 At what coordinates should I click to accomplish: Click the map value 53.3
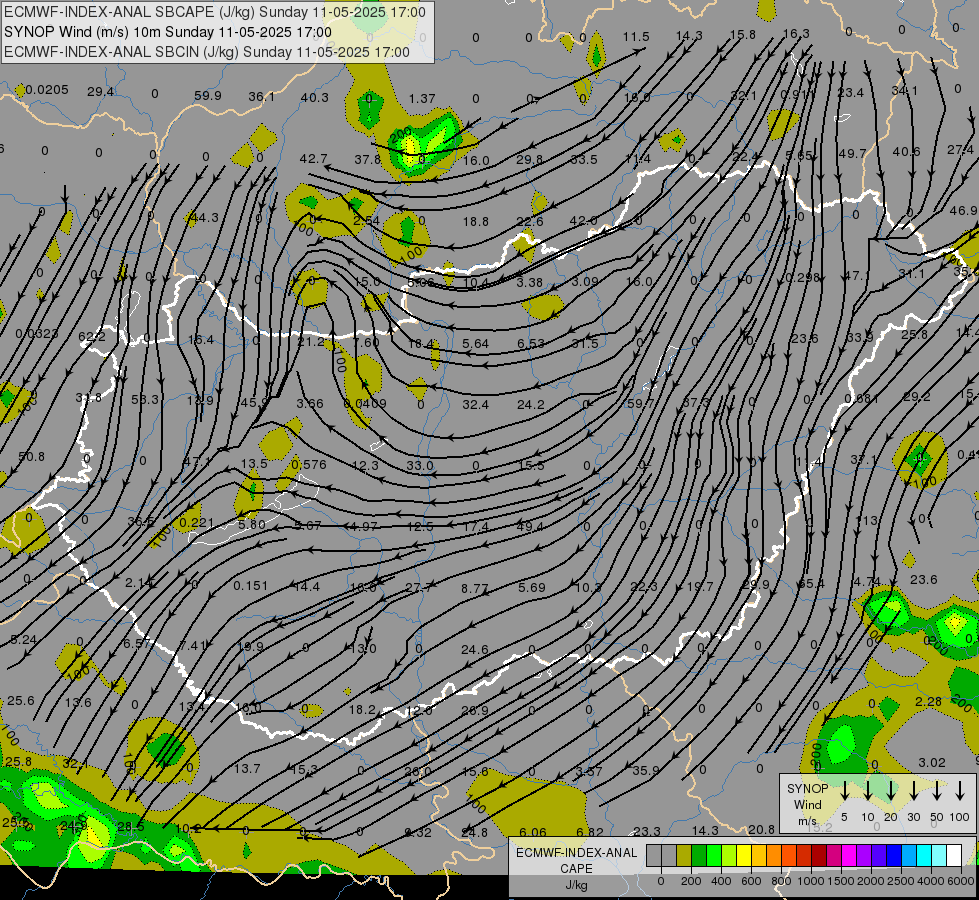[145, 400]
